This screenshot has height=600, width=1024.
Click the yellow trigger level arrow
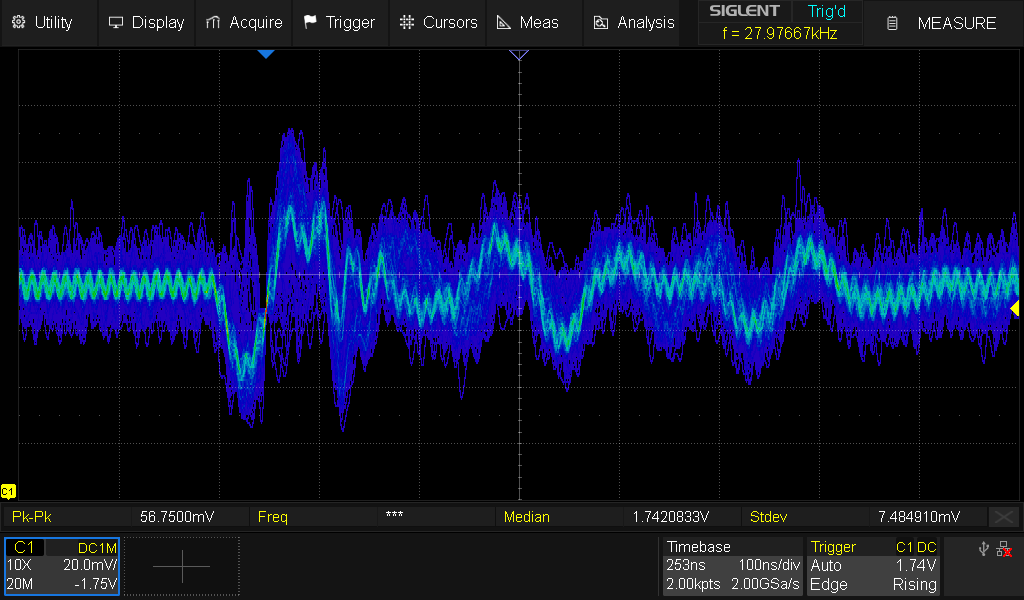pyautogui.click(x=1014, y=309)
